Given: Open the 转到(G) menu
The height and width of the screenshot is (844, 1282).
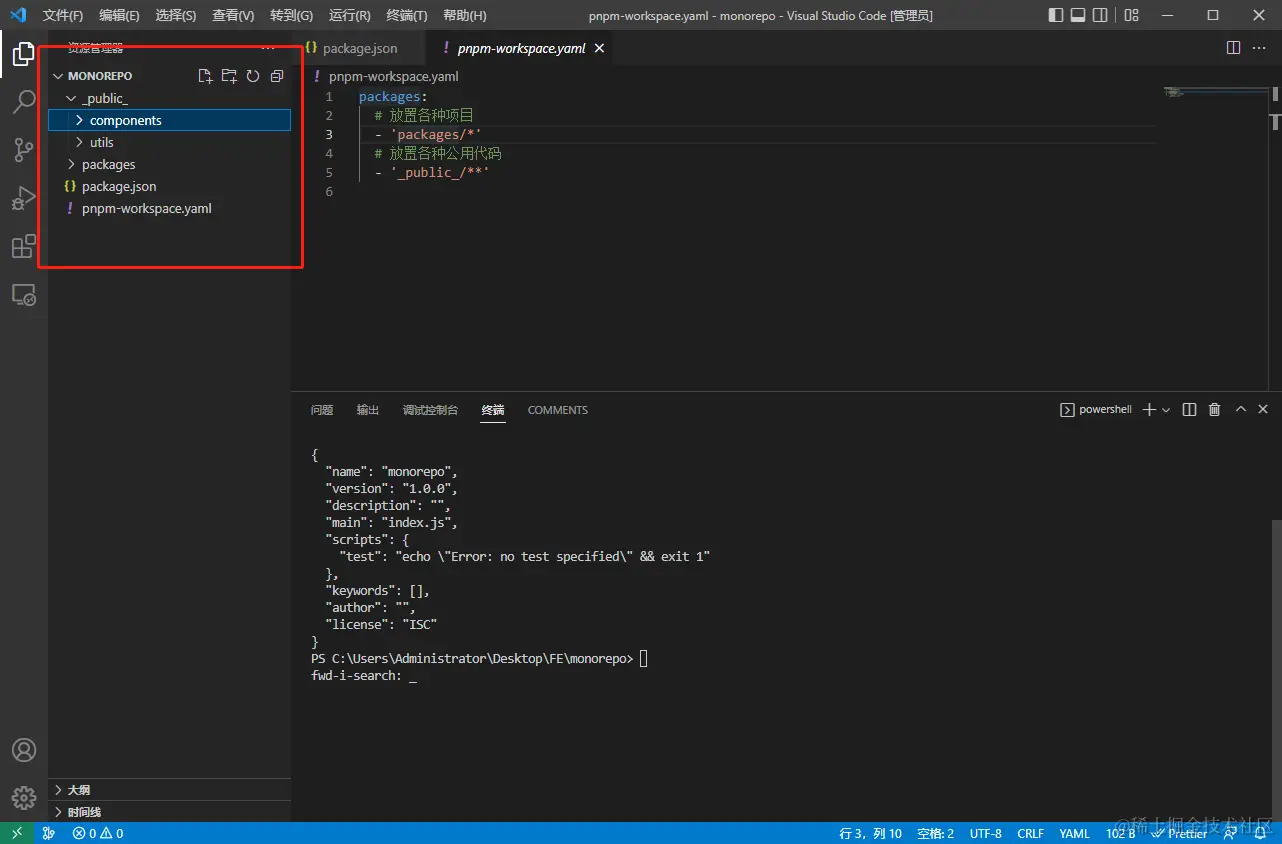Looking at the screenshot, I should (291, 15).
